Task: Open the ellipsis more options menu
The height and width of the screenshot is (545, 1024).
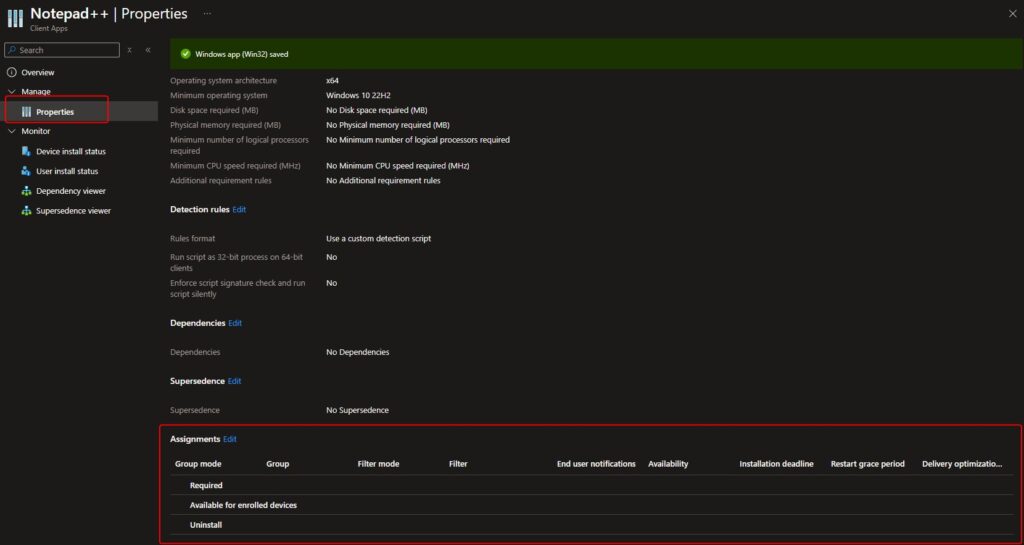Action: [x=207, y=13]
